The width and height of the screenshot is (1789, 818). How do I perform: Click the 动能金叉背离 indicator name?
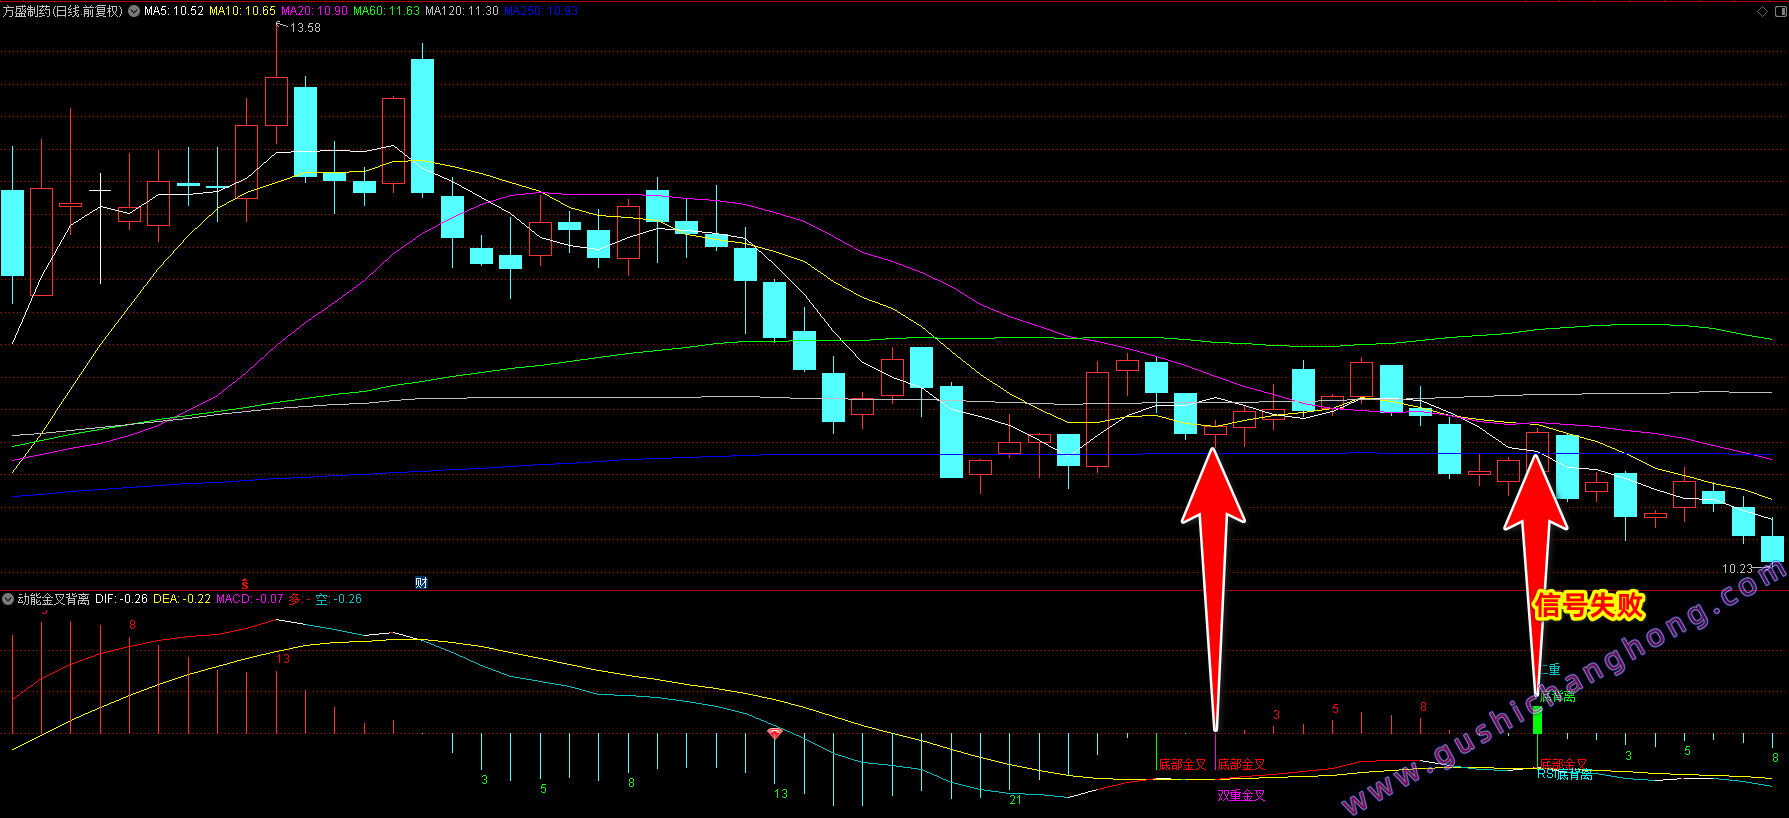click(53, 599)
